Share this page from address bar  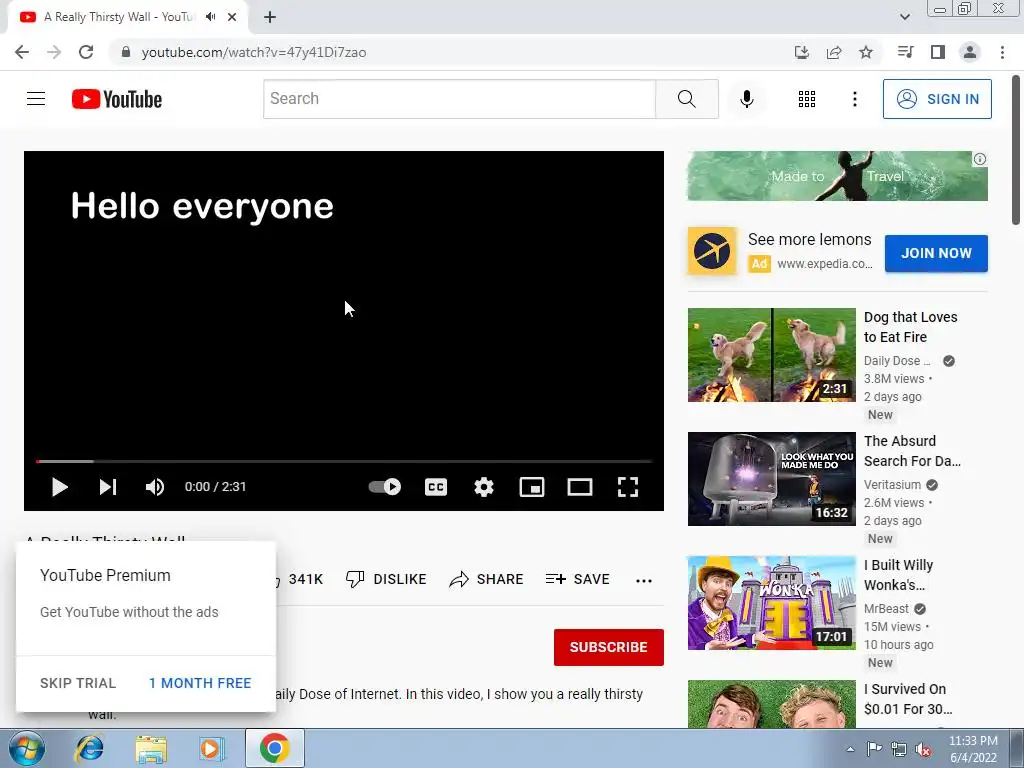[x=834, y=52]
